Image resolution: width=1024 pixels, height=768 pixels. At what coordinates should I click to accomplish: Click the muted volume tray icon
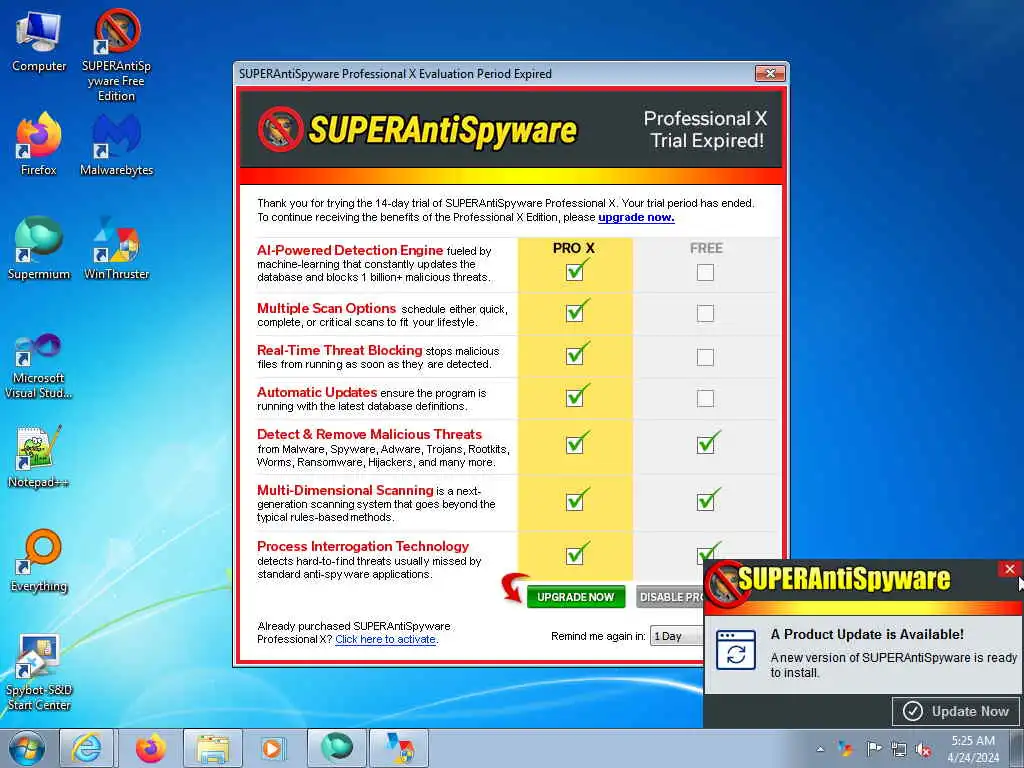[x=923, y=749]
